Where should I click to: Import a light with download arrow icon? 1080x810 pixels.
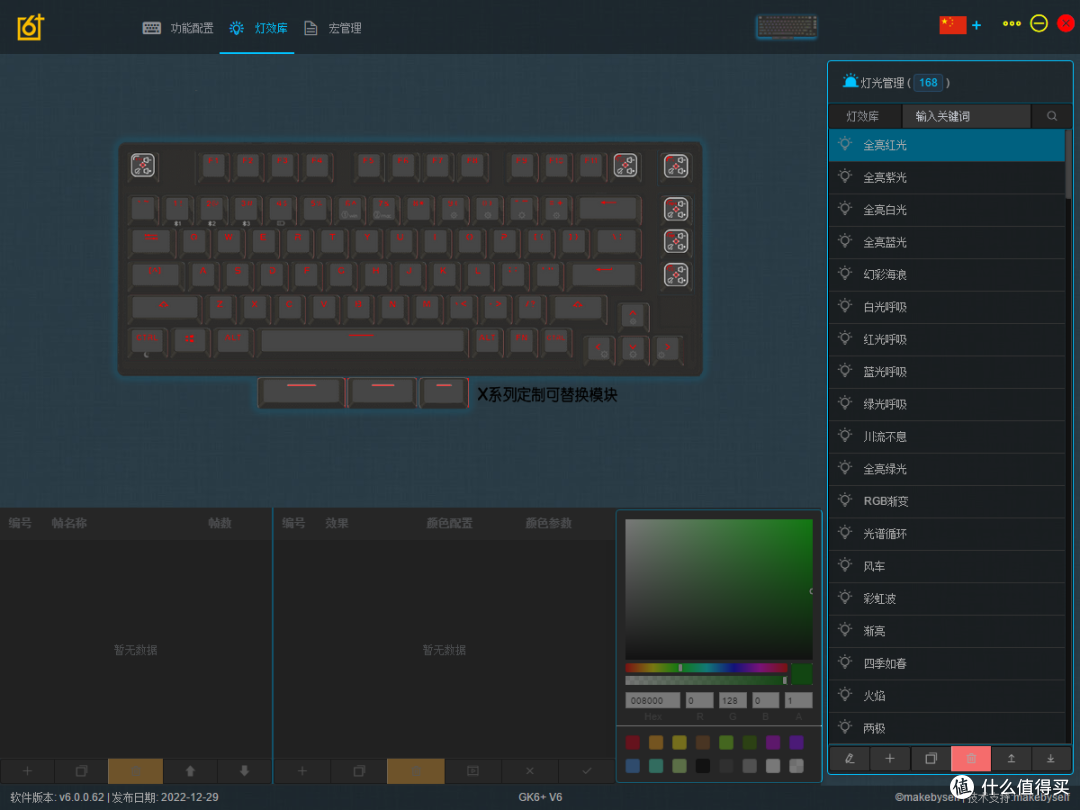[1051, 758]
